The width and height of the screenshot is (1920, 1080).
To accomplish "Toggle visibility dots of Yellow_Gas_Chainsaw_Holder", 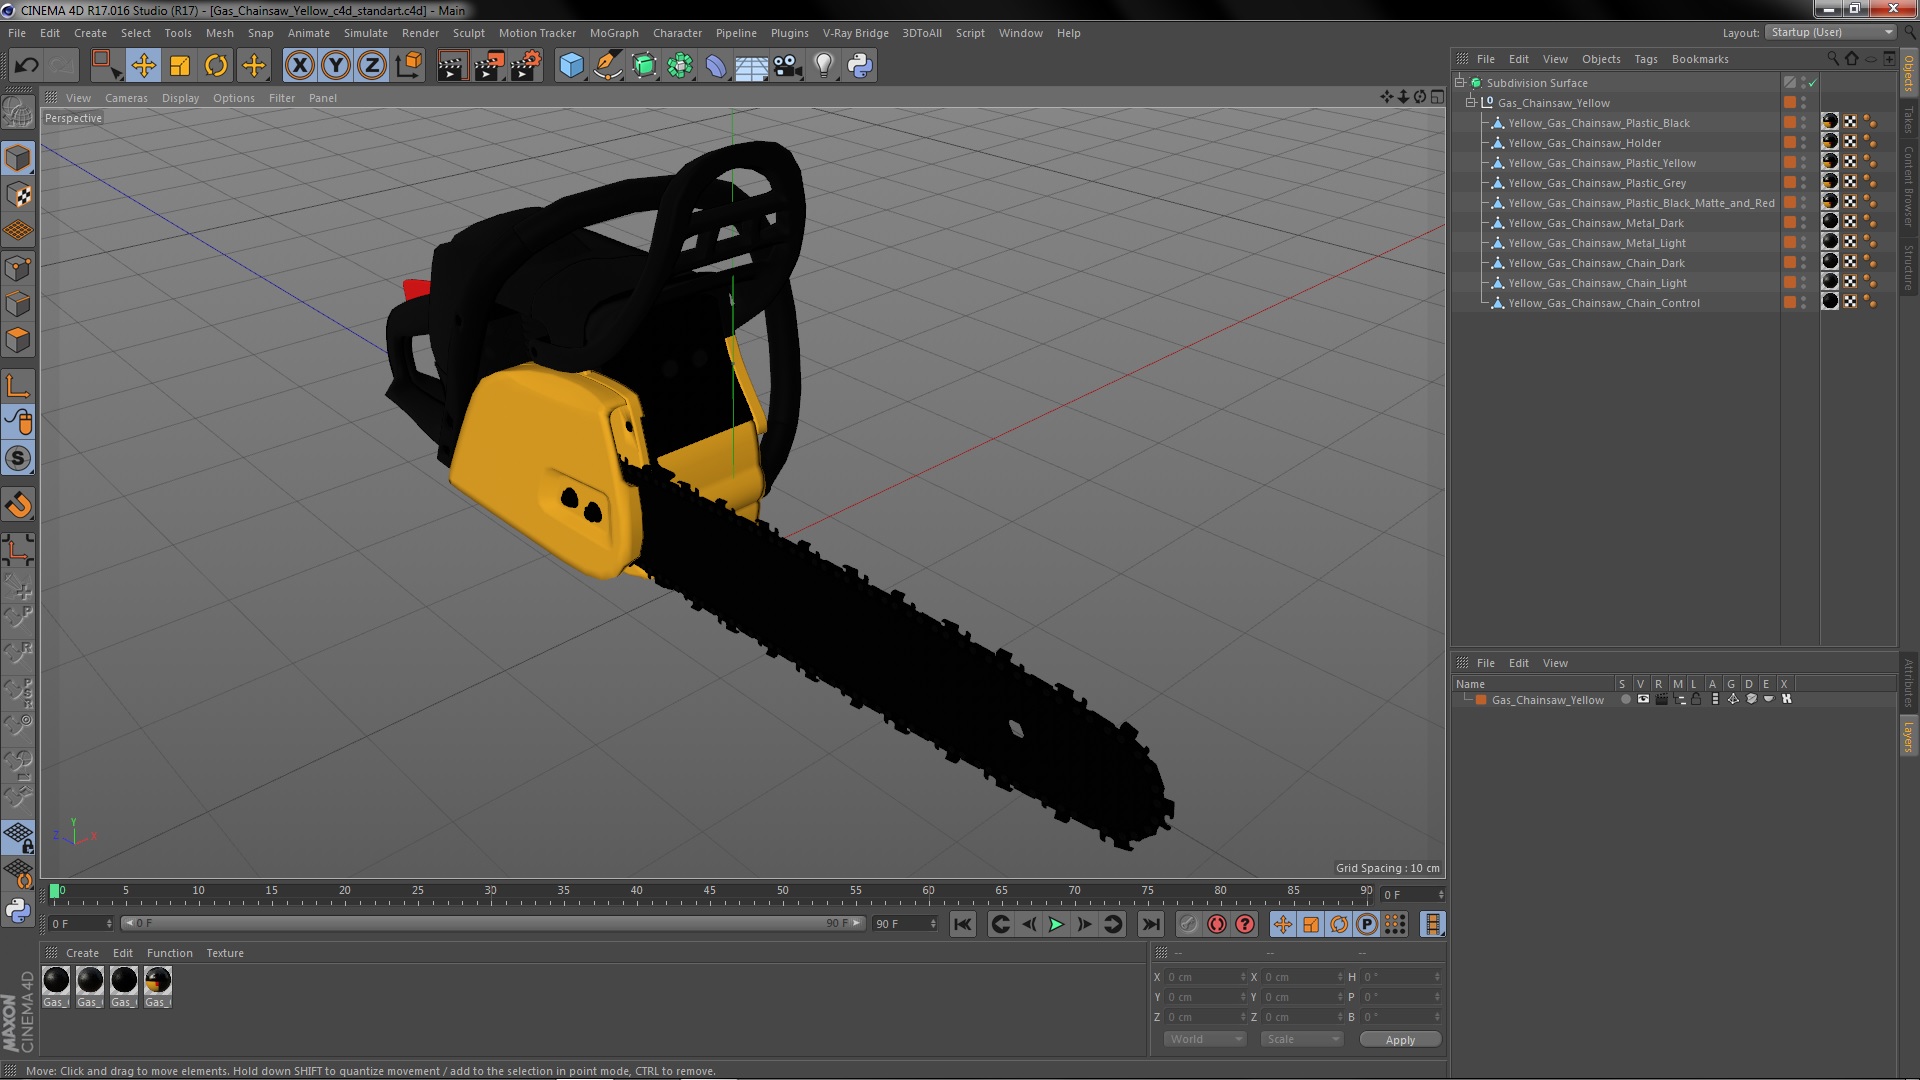I will point(1804,143).
